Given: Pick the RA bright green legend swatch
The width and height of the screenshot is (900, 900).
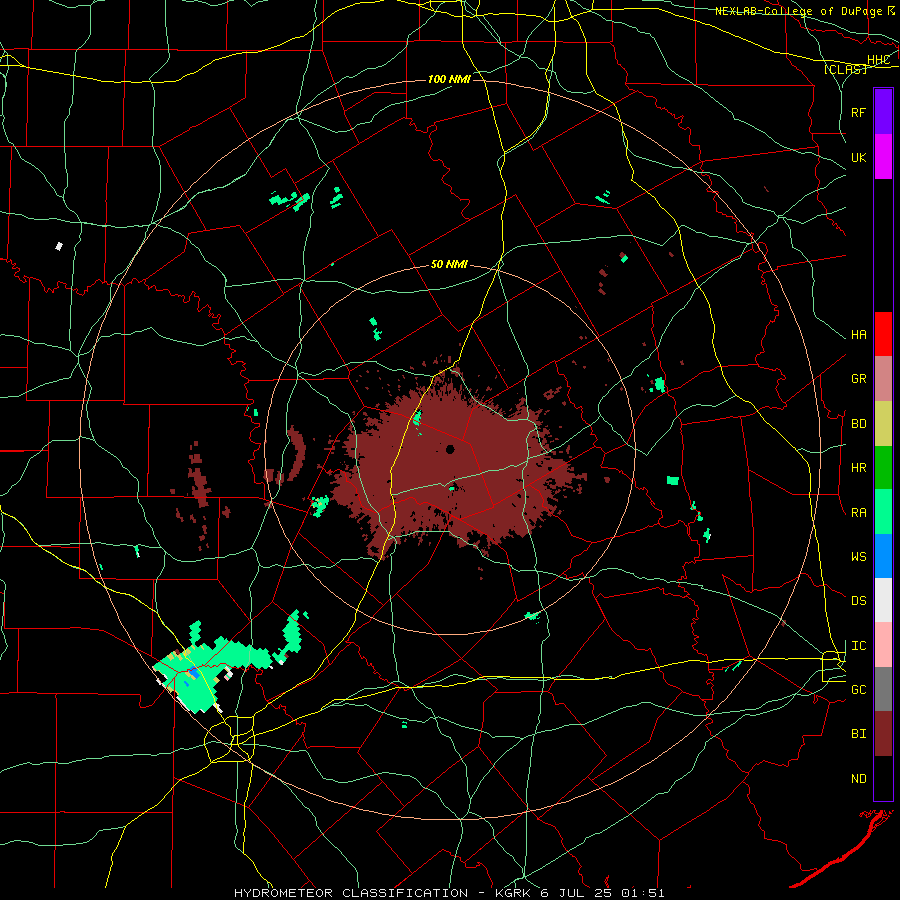Looking at the screenshot, I should pos(883,512).
